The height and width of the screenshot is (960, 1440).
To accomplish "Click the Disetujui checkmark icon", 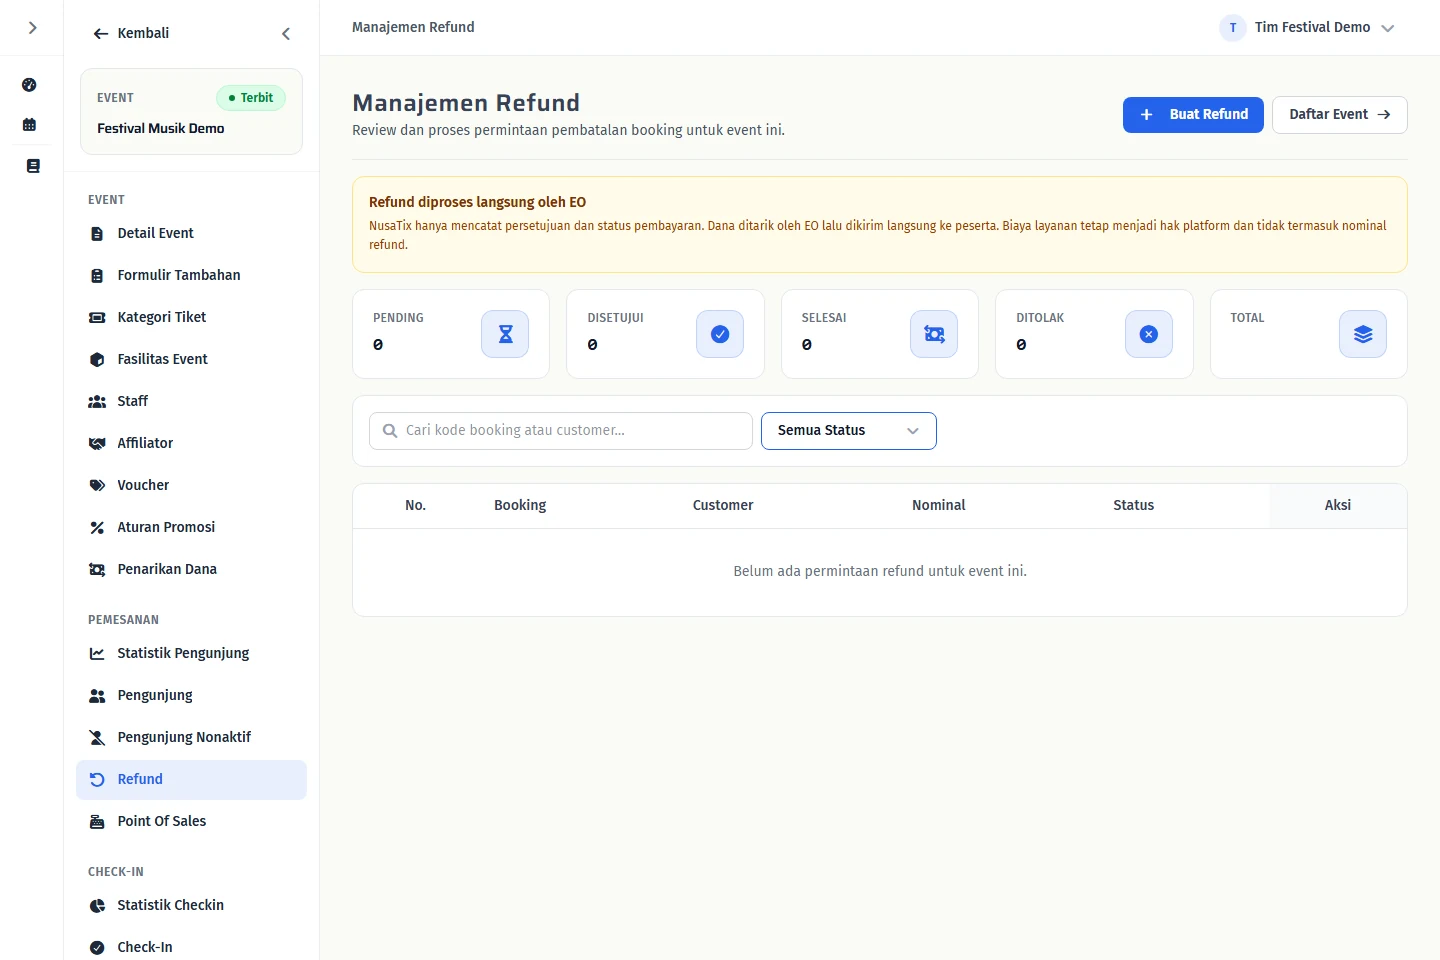I will pyautogui.click(x=720, y=334).
